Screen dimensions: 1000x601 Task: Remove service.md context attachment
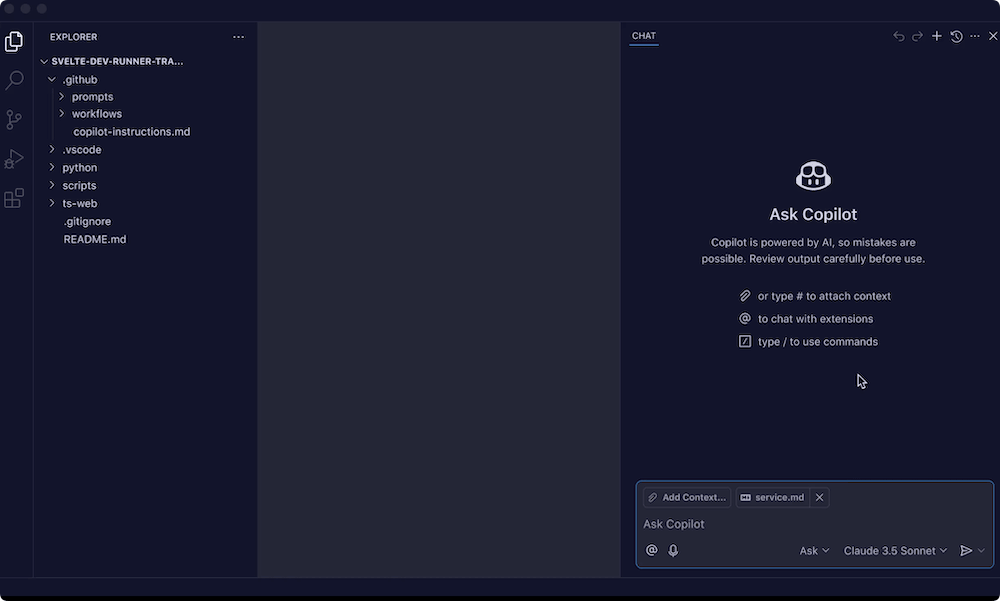click(x=820, y=497)
